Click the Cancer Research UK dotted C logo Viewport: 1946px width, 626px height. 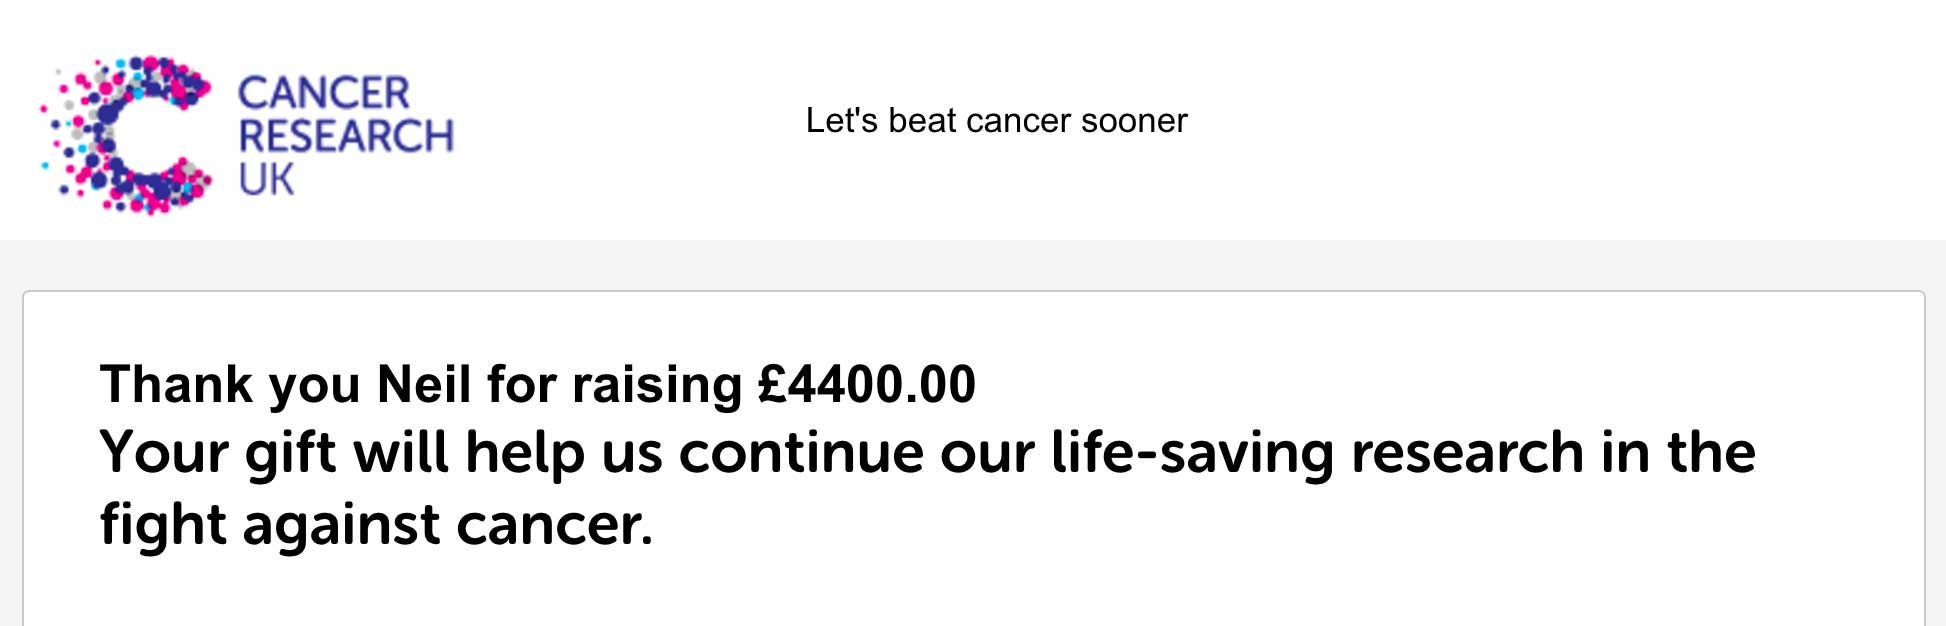coord(126,135)
